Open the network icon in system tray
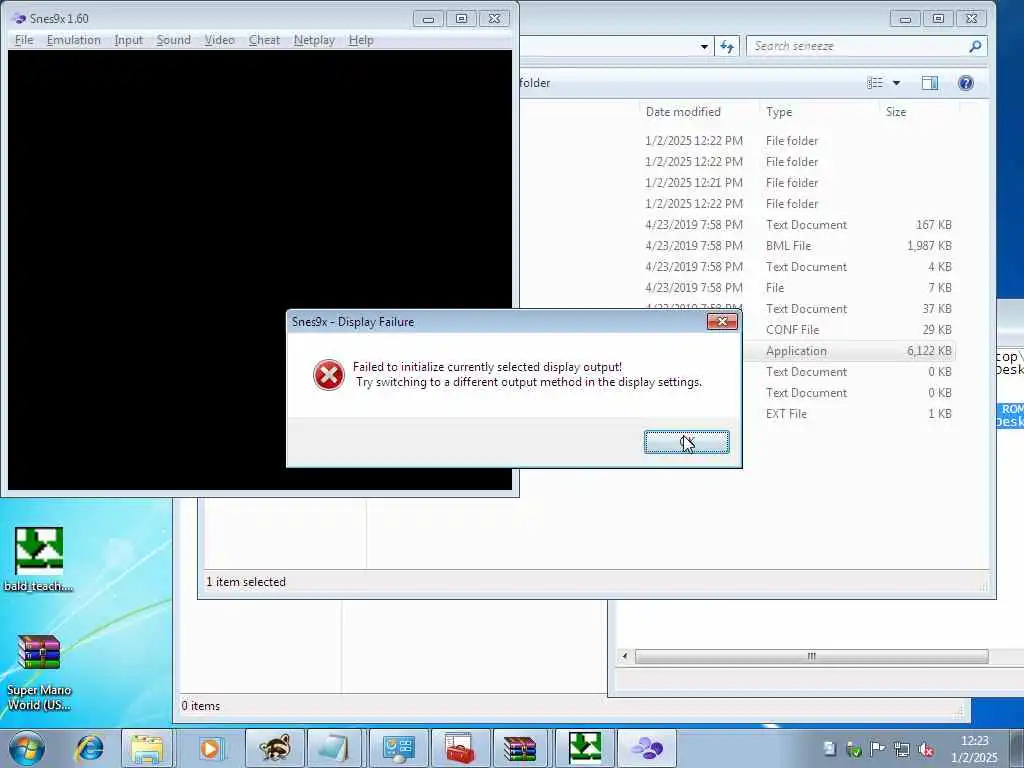1024x768 pixels. (902, 749)
